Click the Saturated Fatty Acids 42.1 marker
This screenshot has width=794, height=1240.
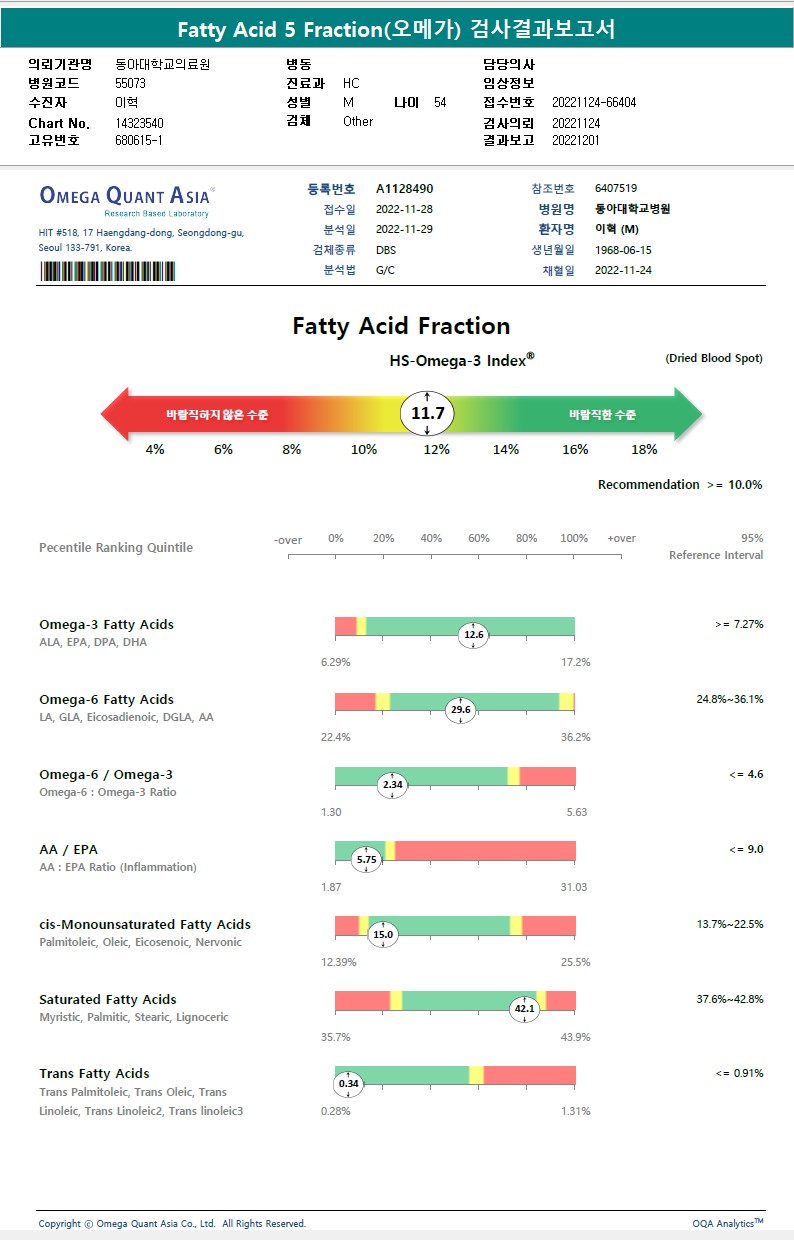[x=525, y=1009]
